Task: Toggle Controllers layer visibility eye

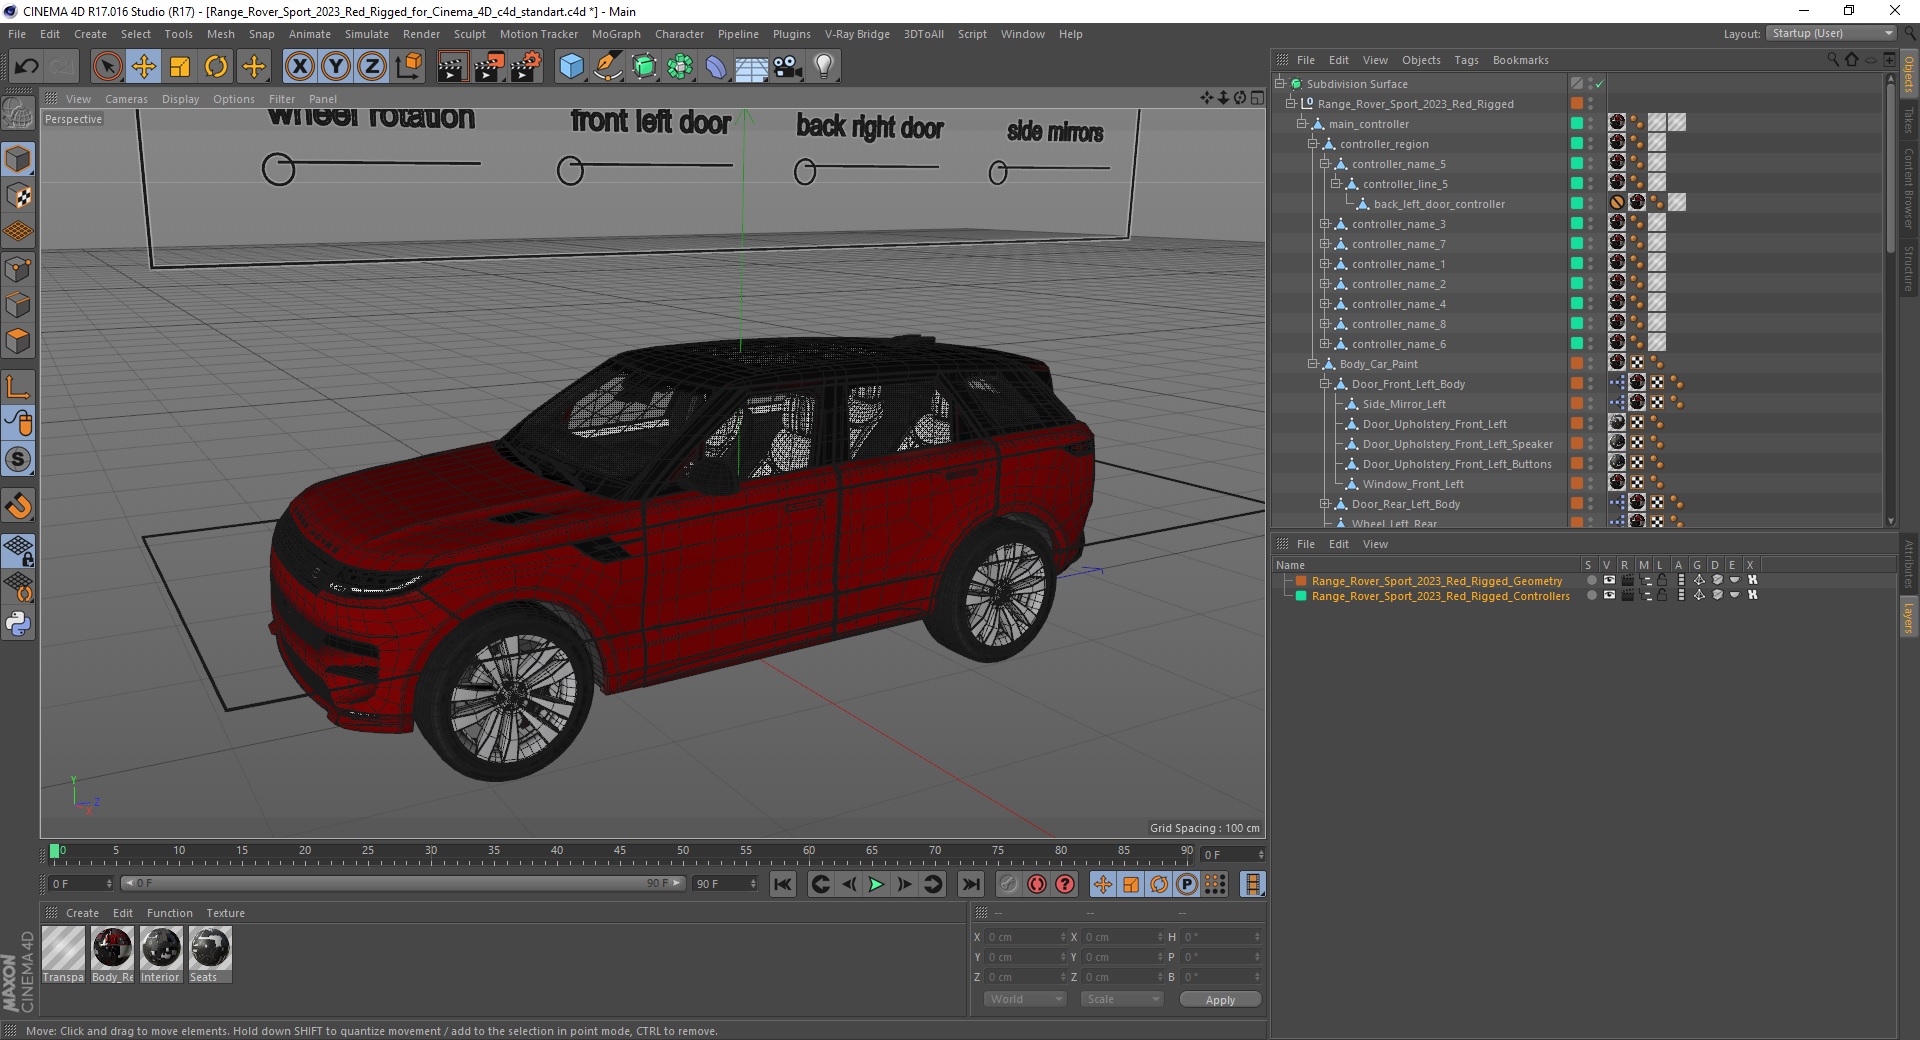Action: coord(1609,595)
